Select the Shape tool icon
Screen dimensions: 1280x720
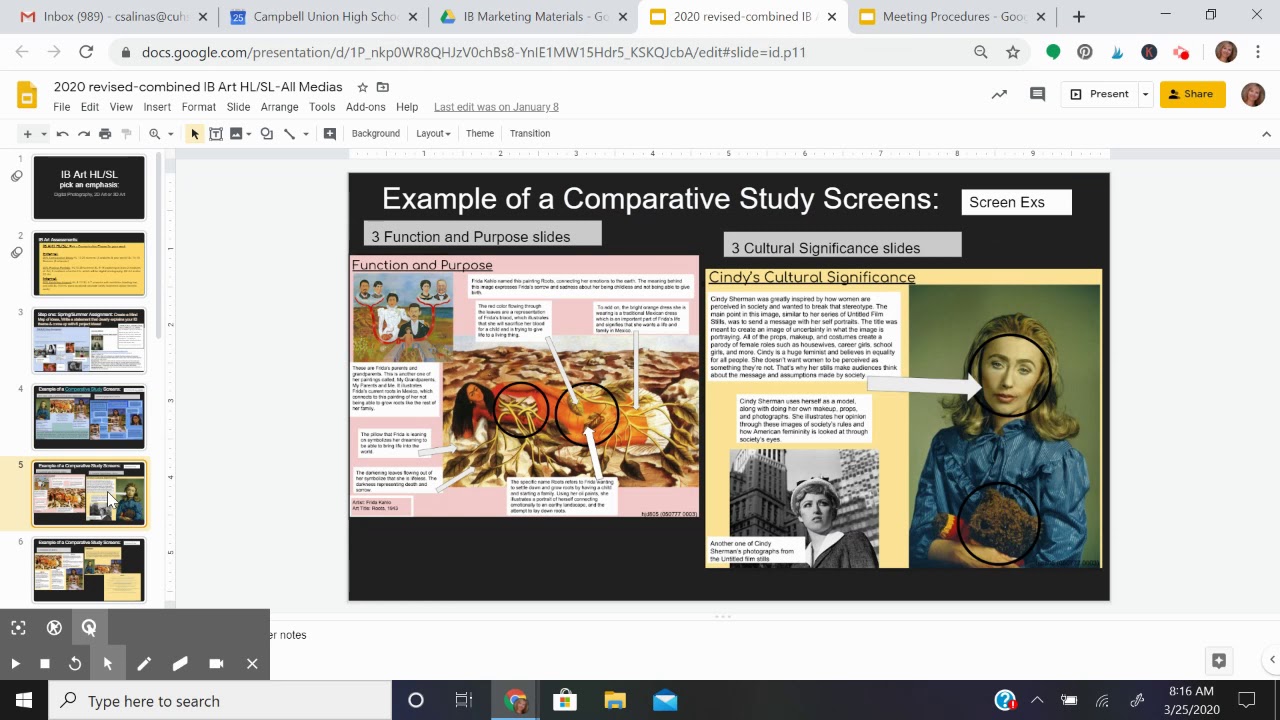coord(266,134)
